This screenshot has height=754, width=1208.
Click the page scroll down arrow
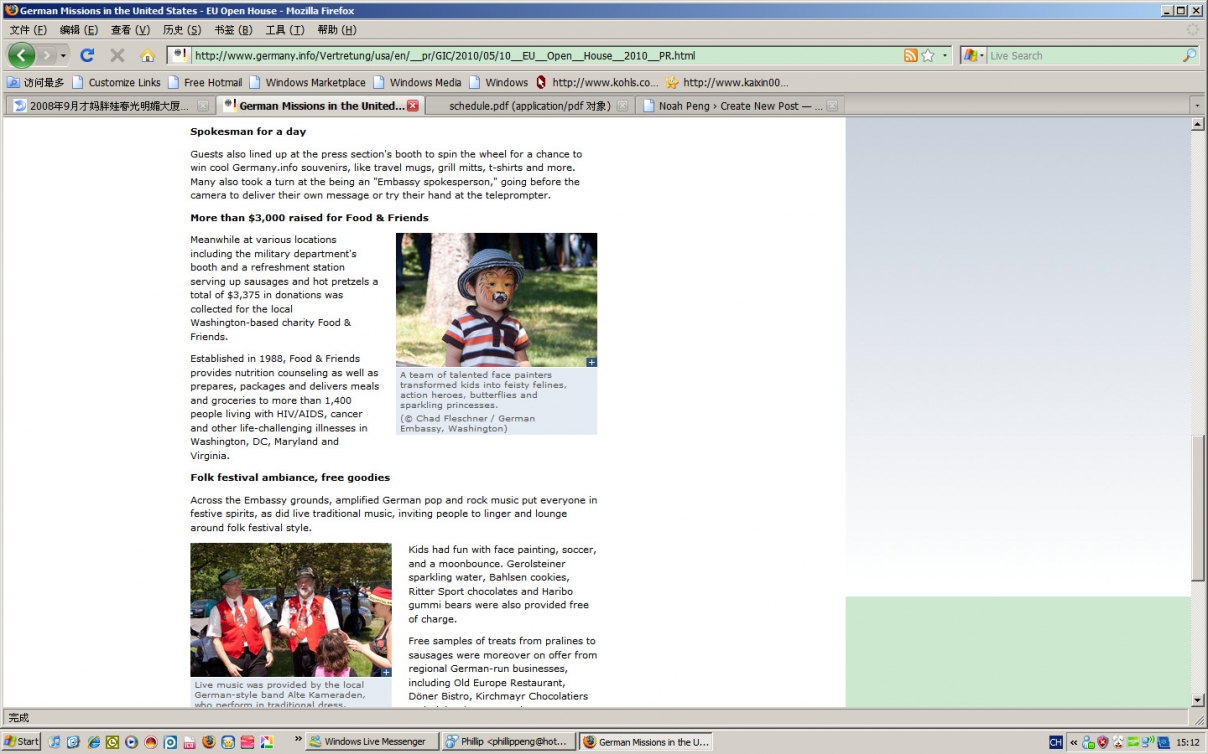[x=1198, y=700]
